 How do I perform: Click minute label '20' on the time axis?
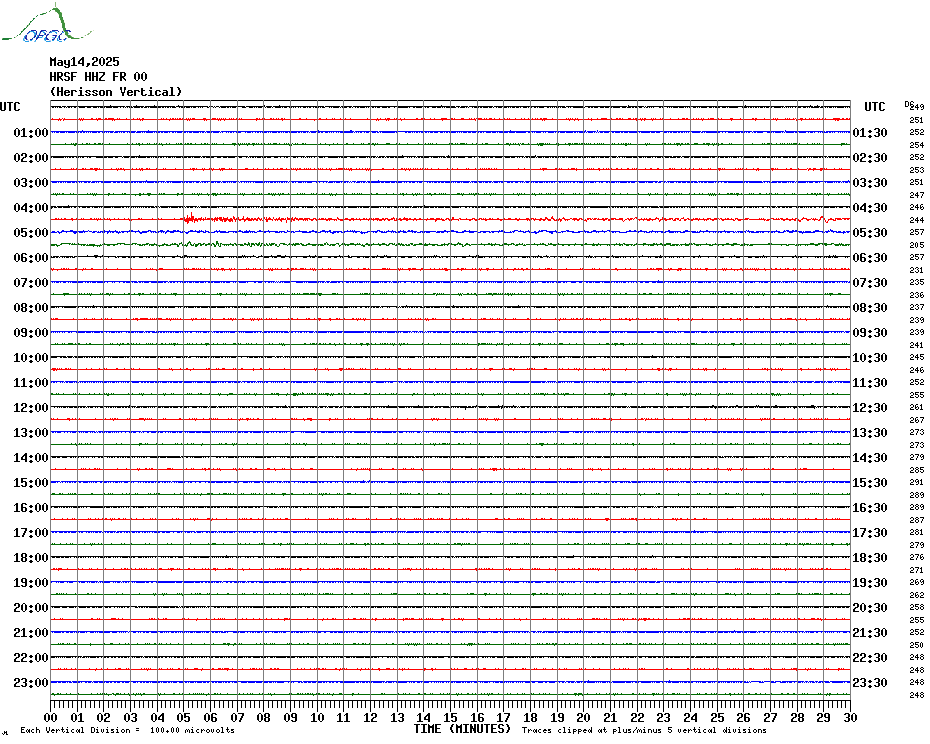pyautogui.click(x=584, y=718)
